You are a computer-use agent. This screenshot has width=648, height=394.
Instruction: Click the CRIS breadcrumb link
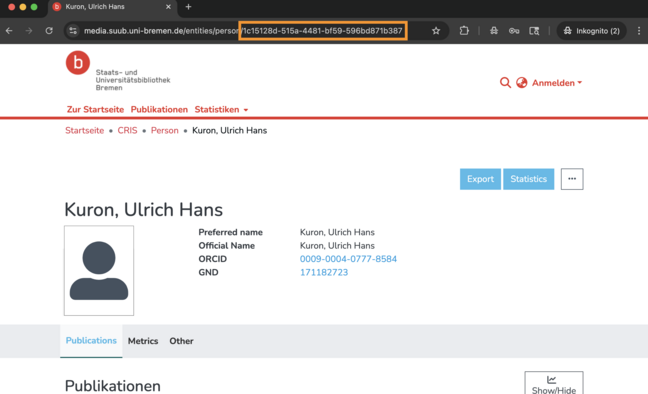[x=127, y=131]
